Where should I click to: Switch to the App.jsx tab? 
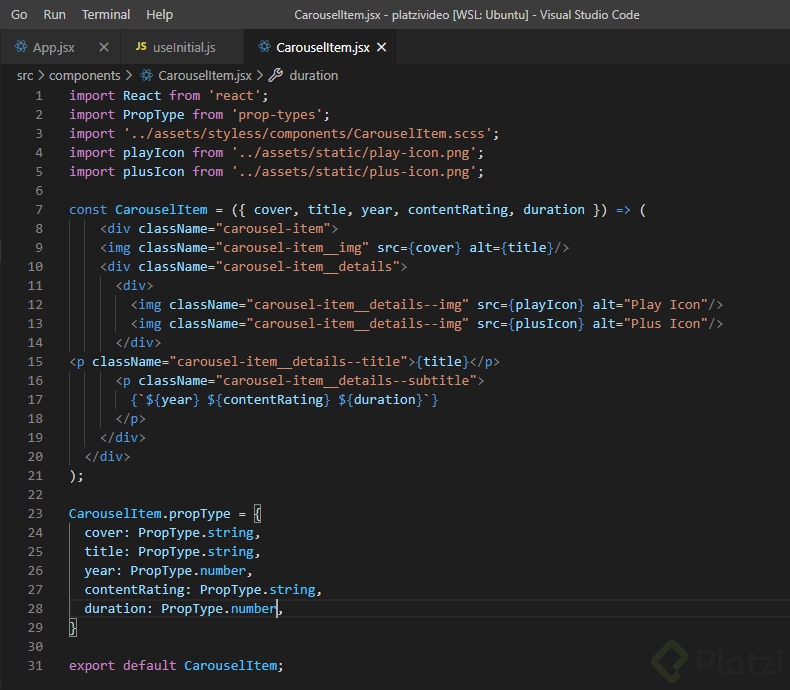(53, 47)
